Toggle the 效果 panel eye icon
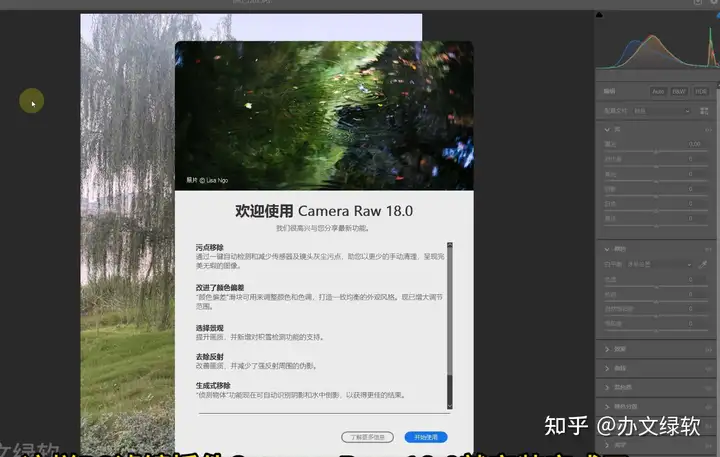 709,350
